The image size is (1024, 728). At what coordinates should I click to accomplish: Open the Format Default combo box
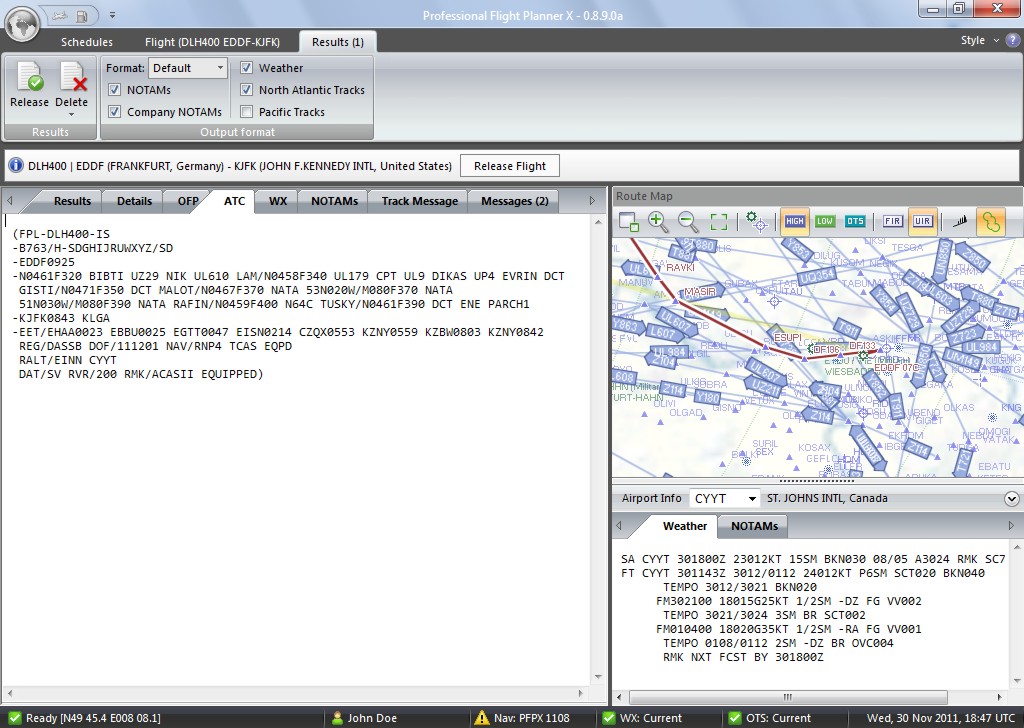coord(188,68)
